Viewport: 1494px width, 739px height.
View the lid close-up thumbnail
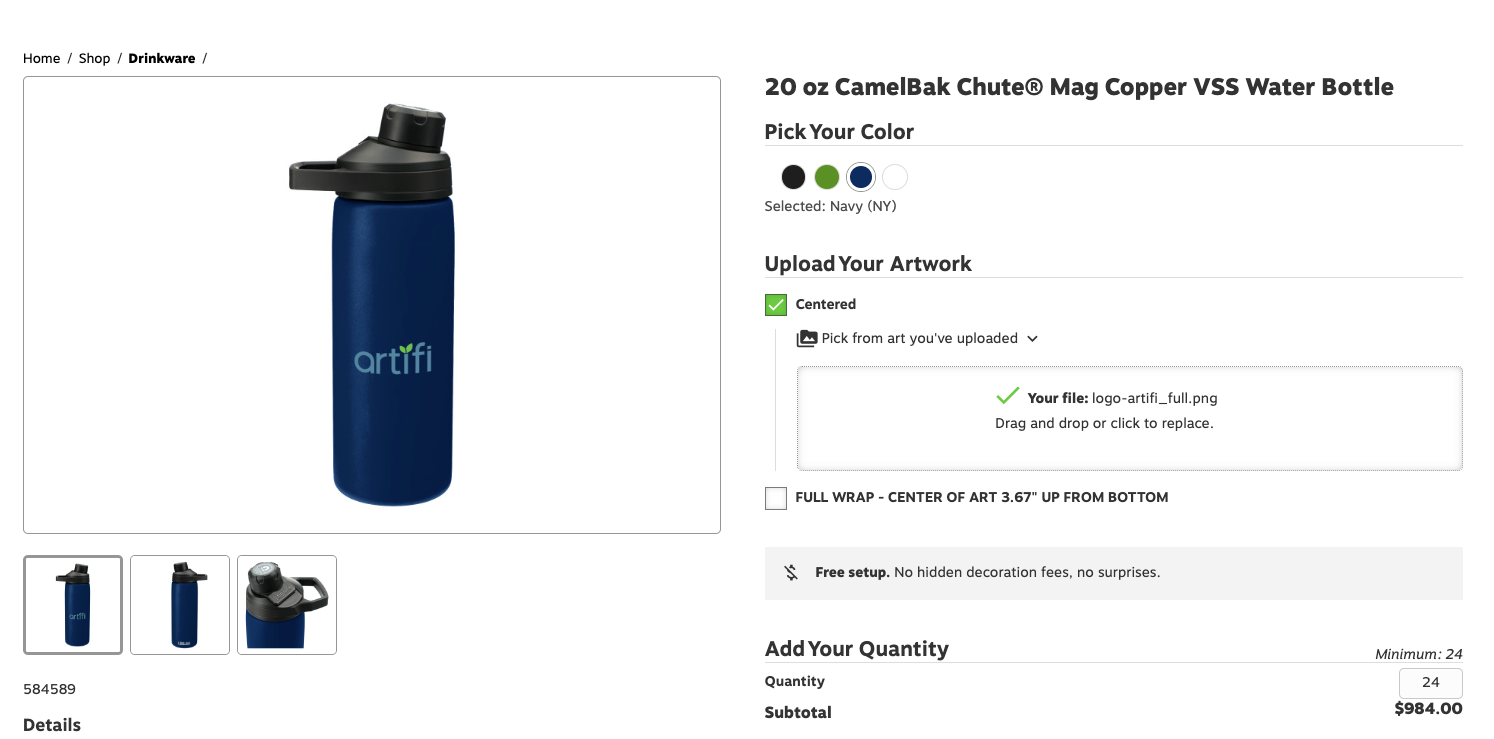286,604
